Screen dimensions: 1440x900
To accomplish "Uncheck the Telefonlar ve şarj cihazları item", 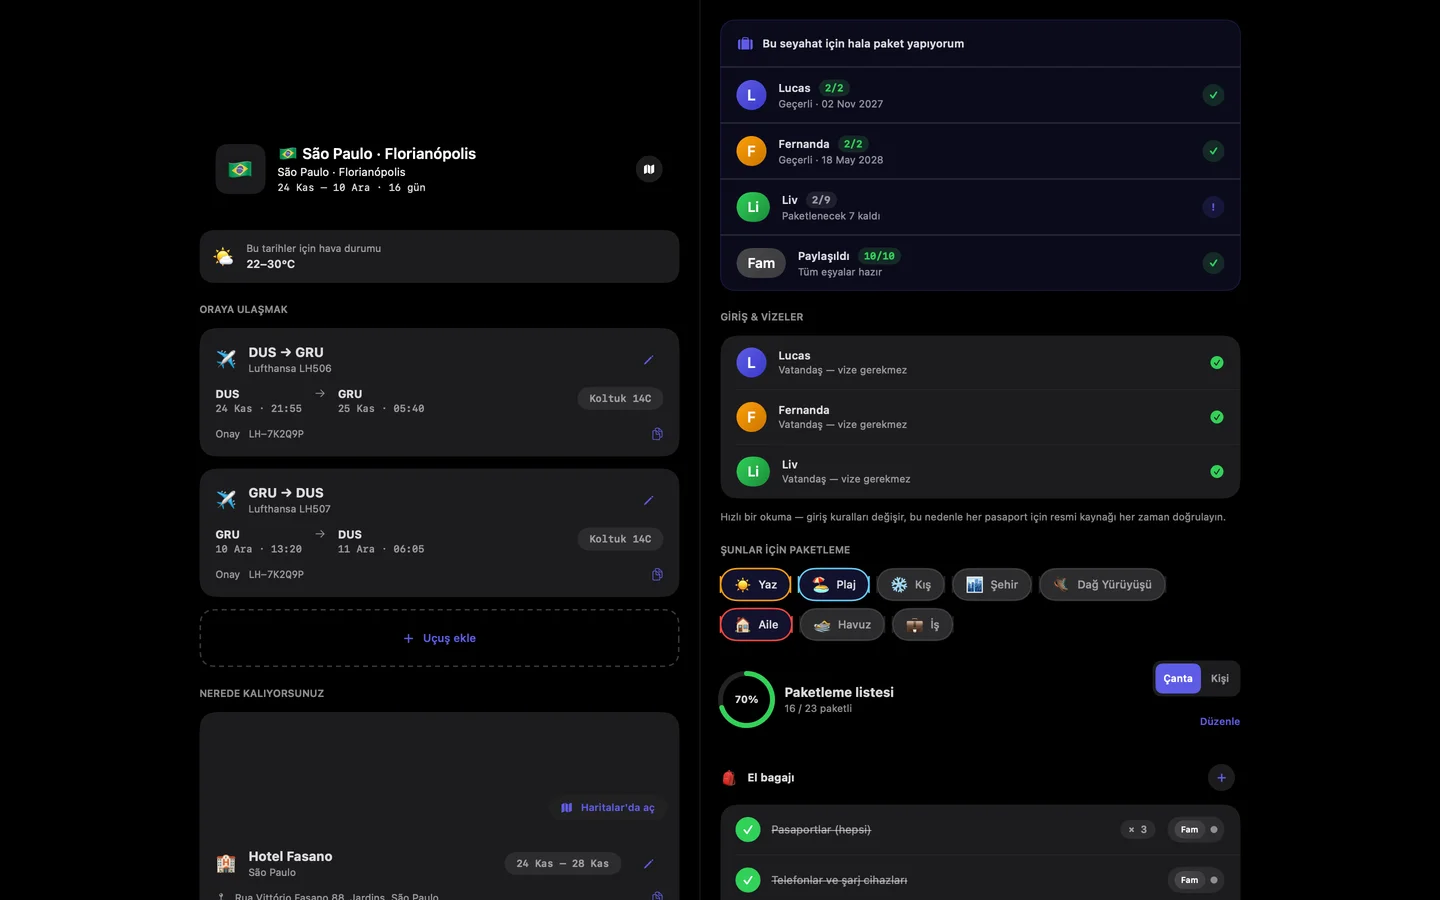I will (748, 880).
